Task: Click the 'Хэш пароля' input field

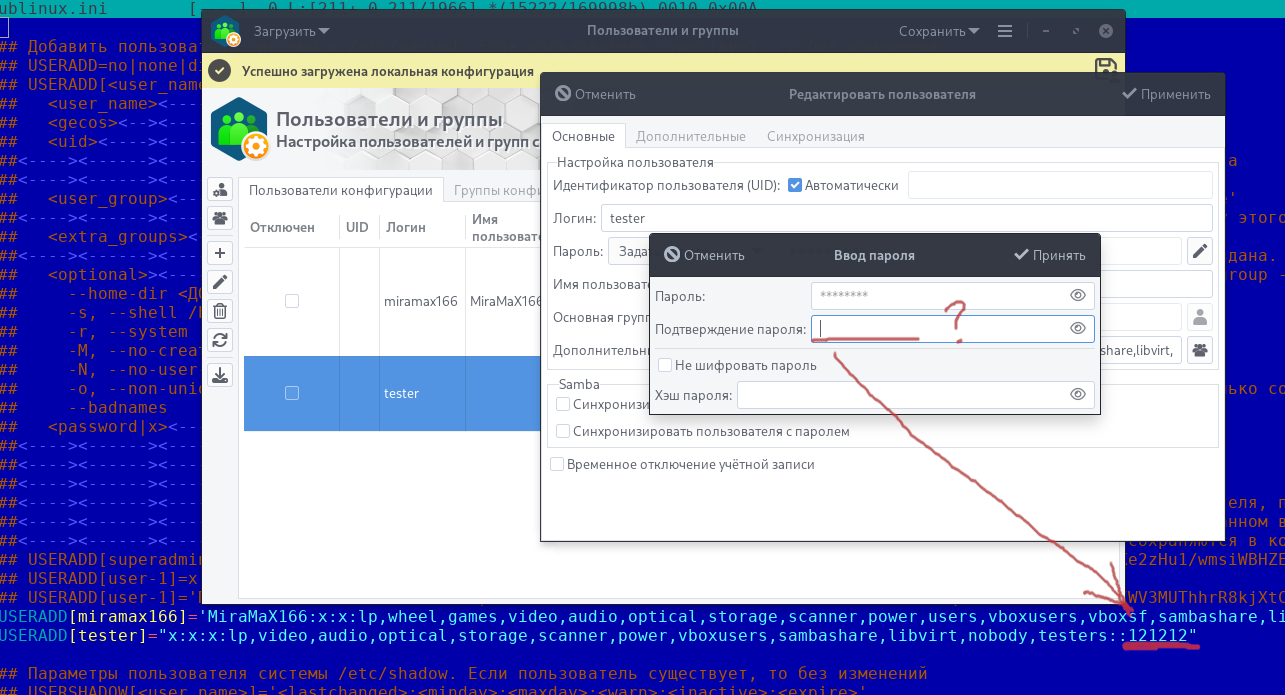Action: [915, 394]
